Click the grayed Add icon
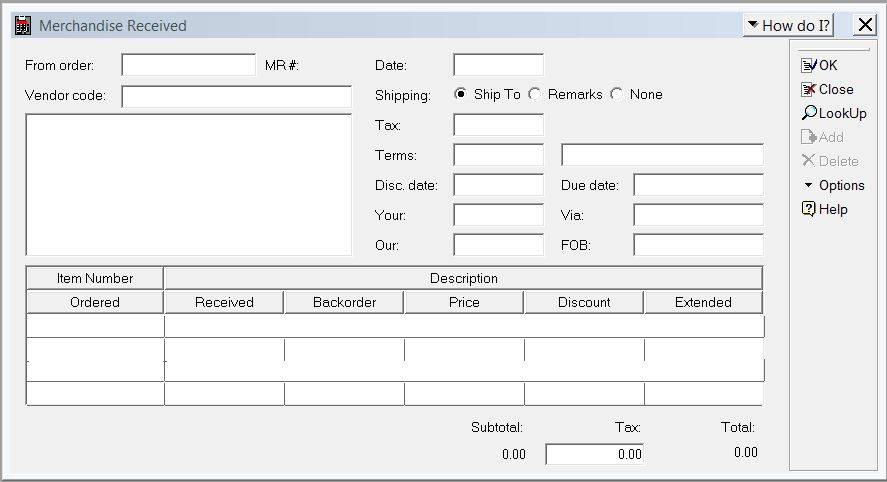887x482 pixels. pos(810,137)
